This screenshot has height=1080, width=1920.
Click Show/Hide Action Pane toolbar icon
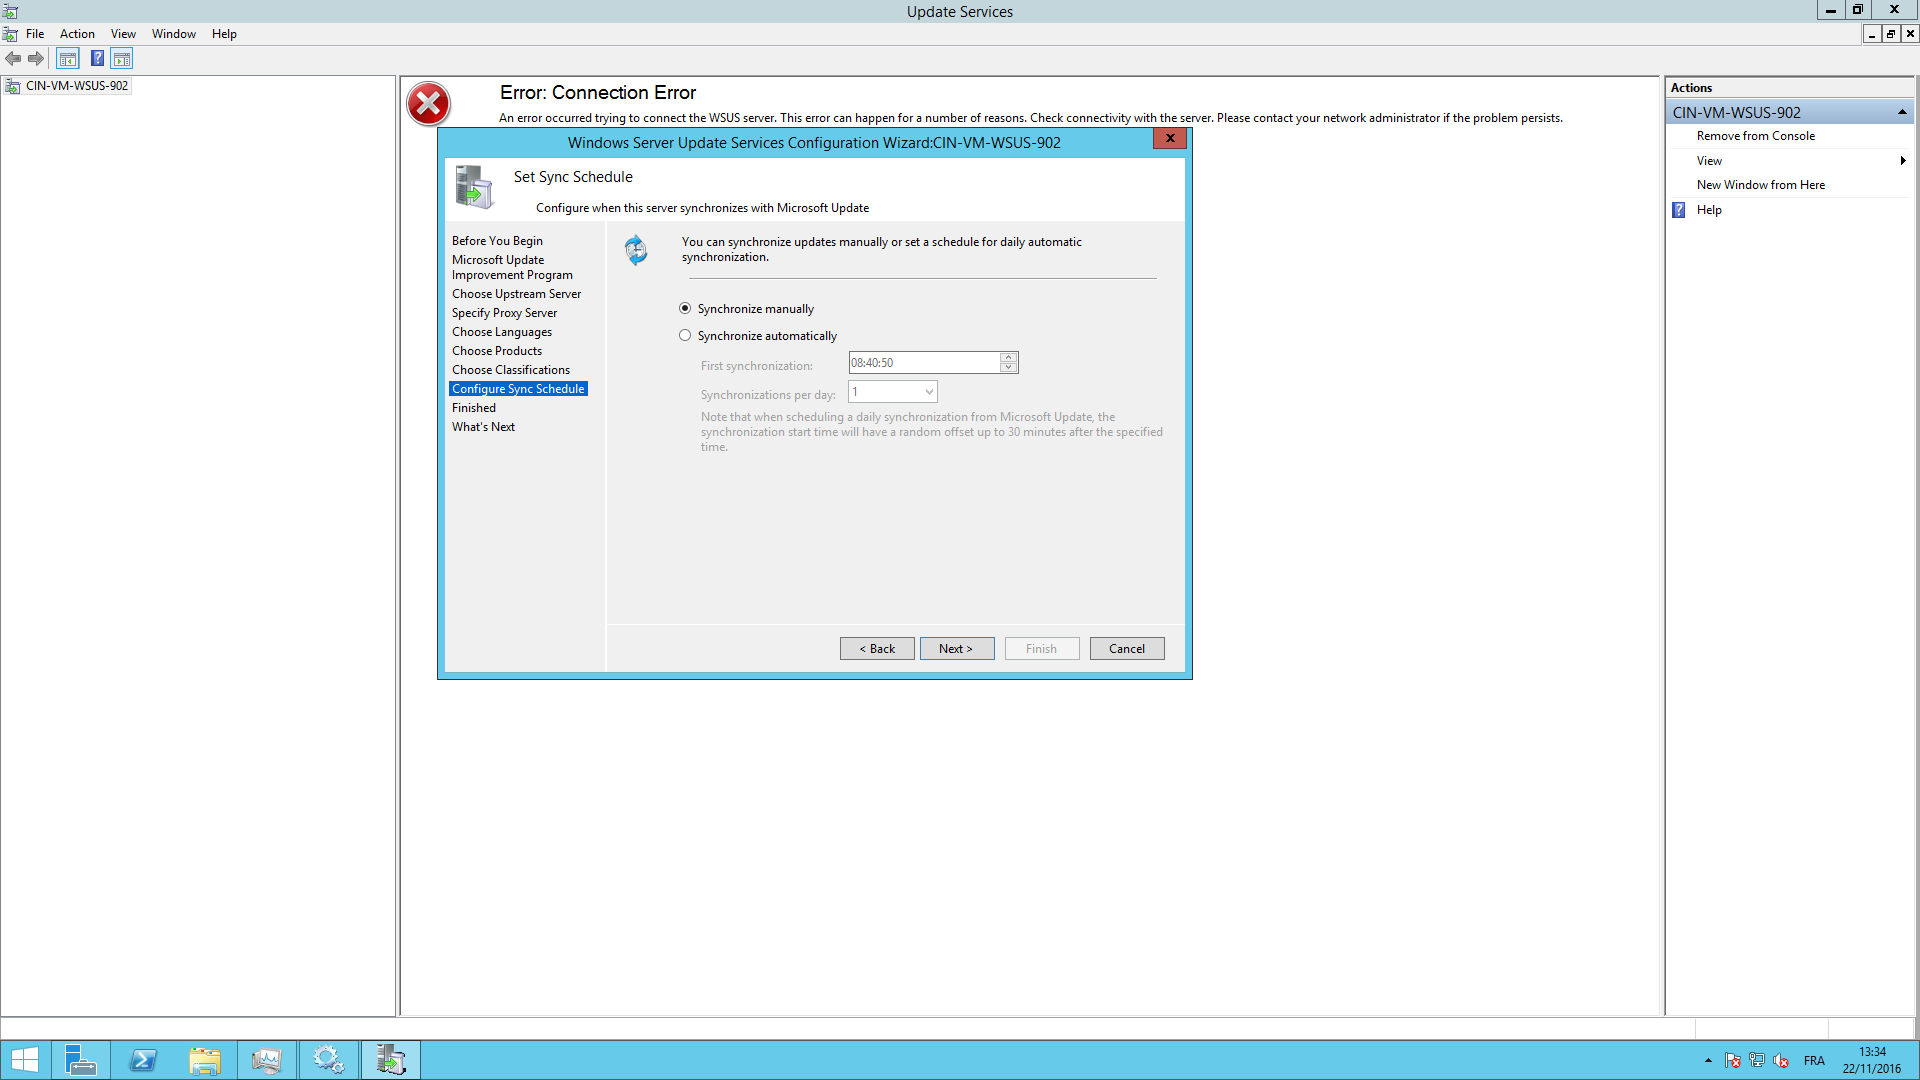(x=122, y=59)
